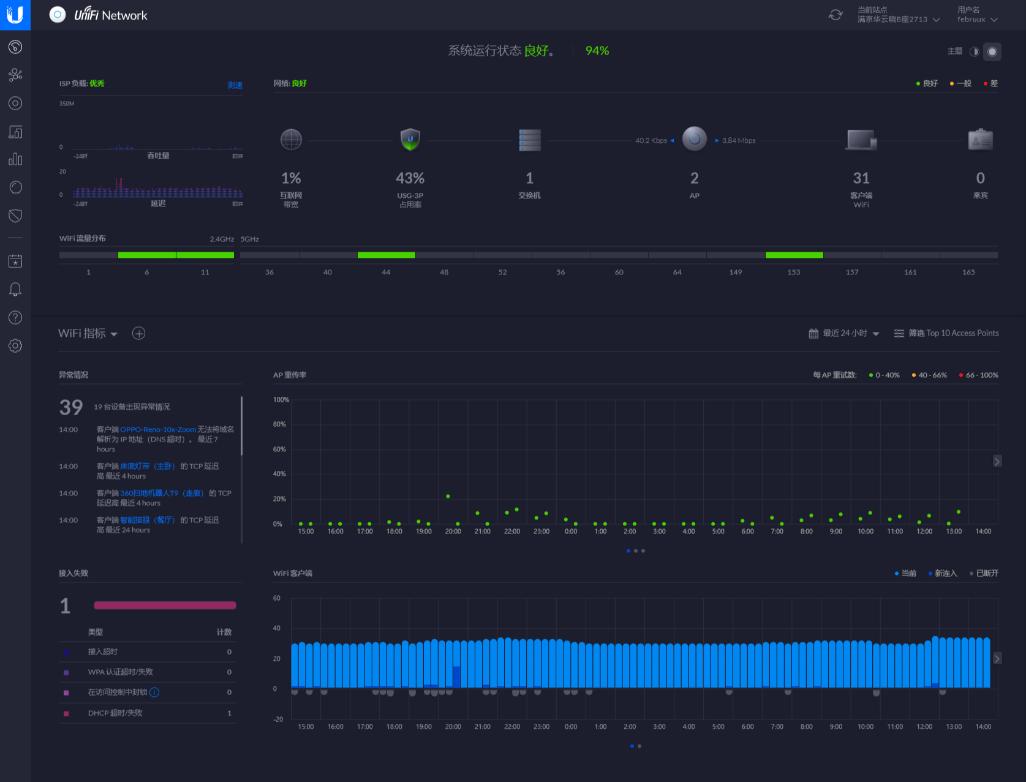Open the OPPO-Reno-10x-Zoom client link
This screenshot has height=782, width=1026.
tap(158, 429)
